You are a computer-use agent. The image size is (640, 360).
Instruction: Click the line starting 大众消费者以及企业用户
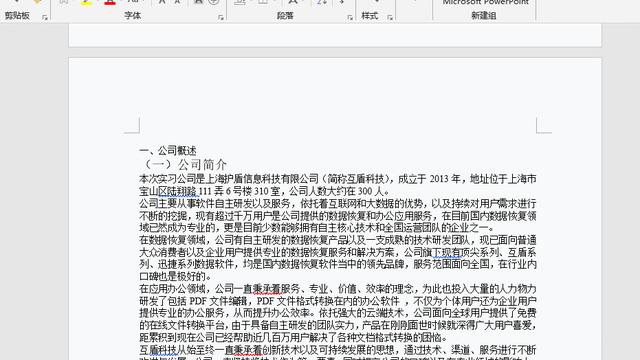(x=338, y=252)
